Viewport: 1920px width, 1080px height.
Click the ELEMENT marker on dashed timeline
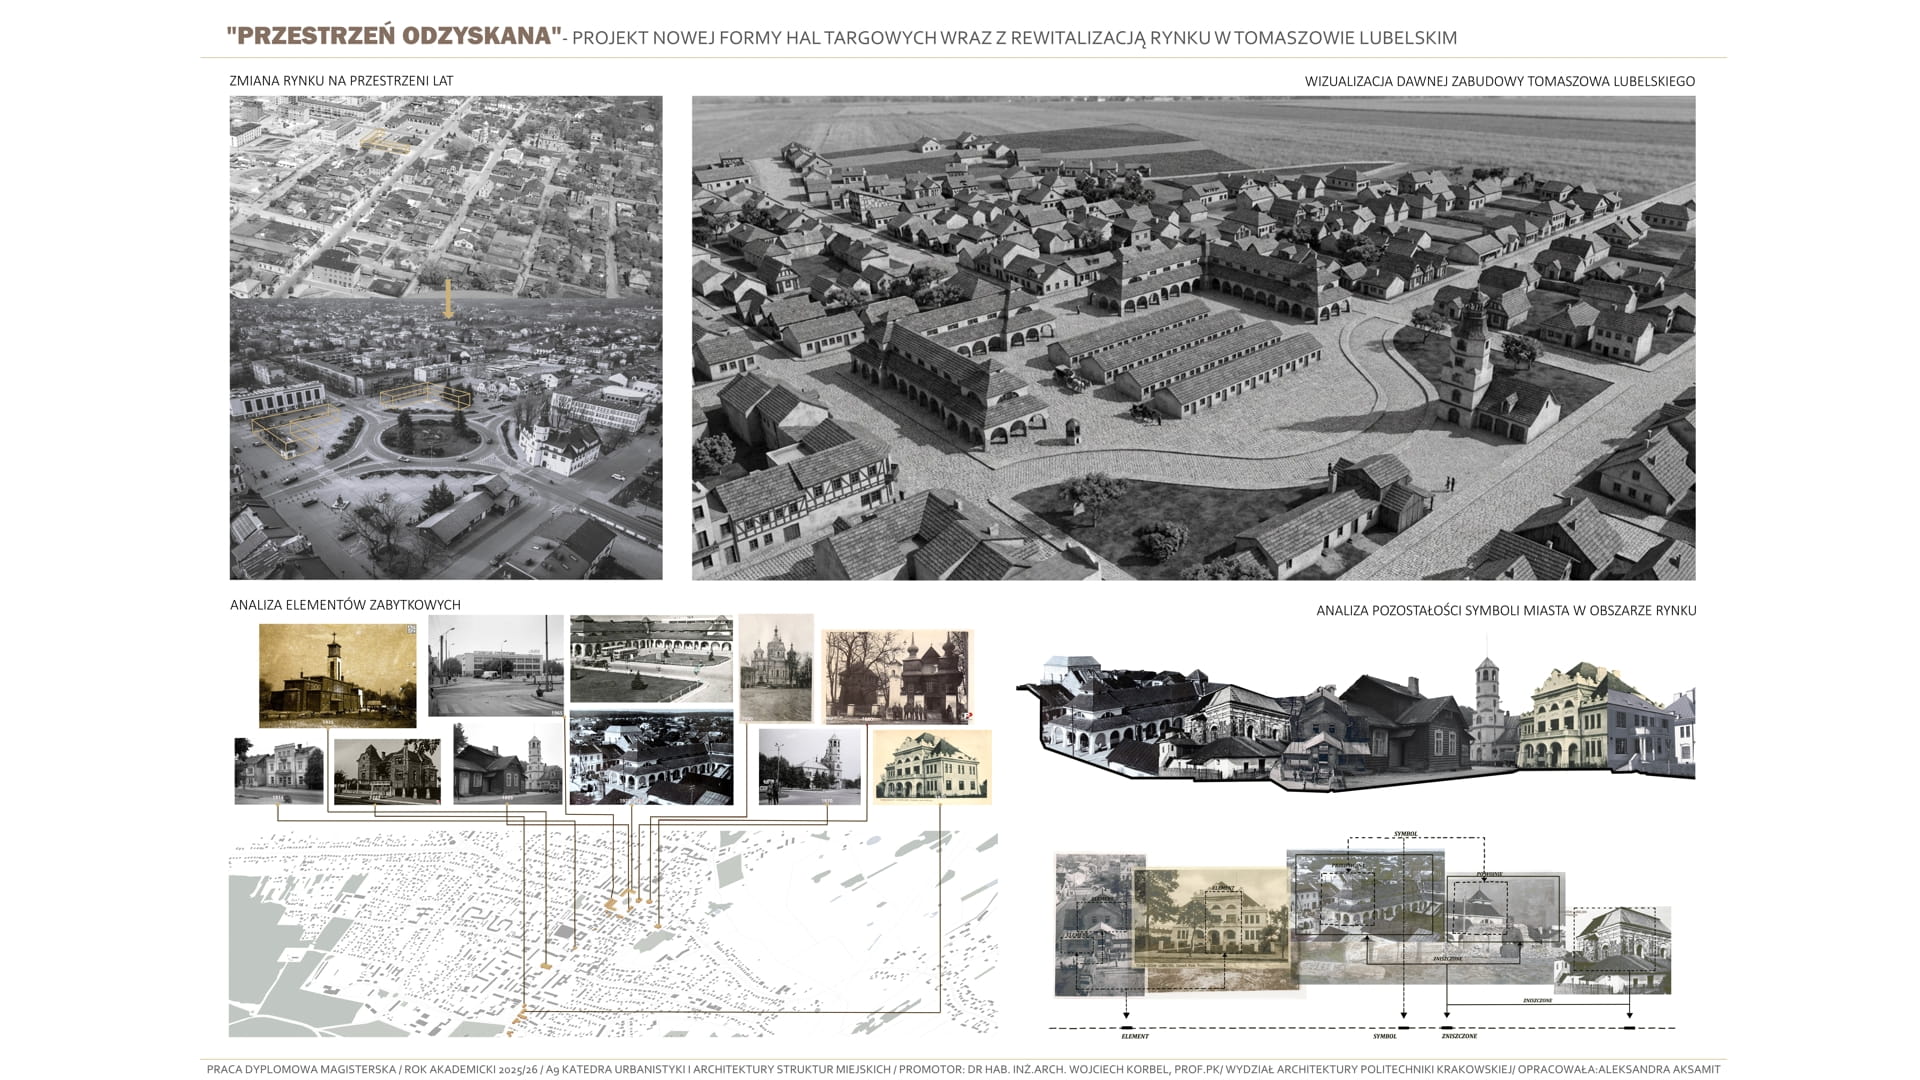pos(1127,1028)
